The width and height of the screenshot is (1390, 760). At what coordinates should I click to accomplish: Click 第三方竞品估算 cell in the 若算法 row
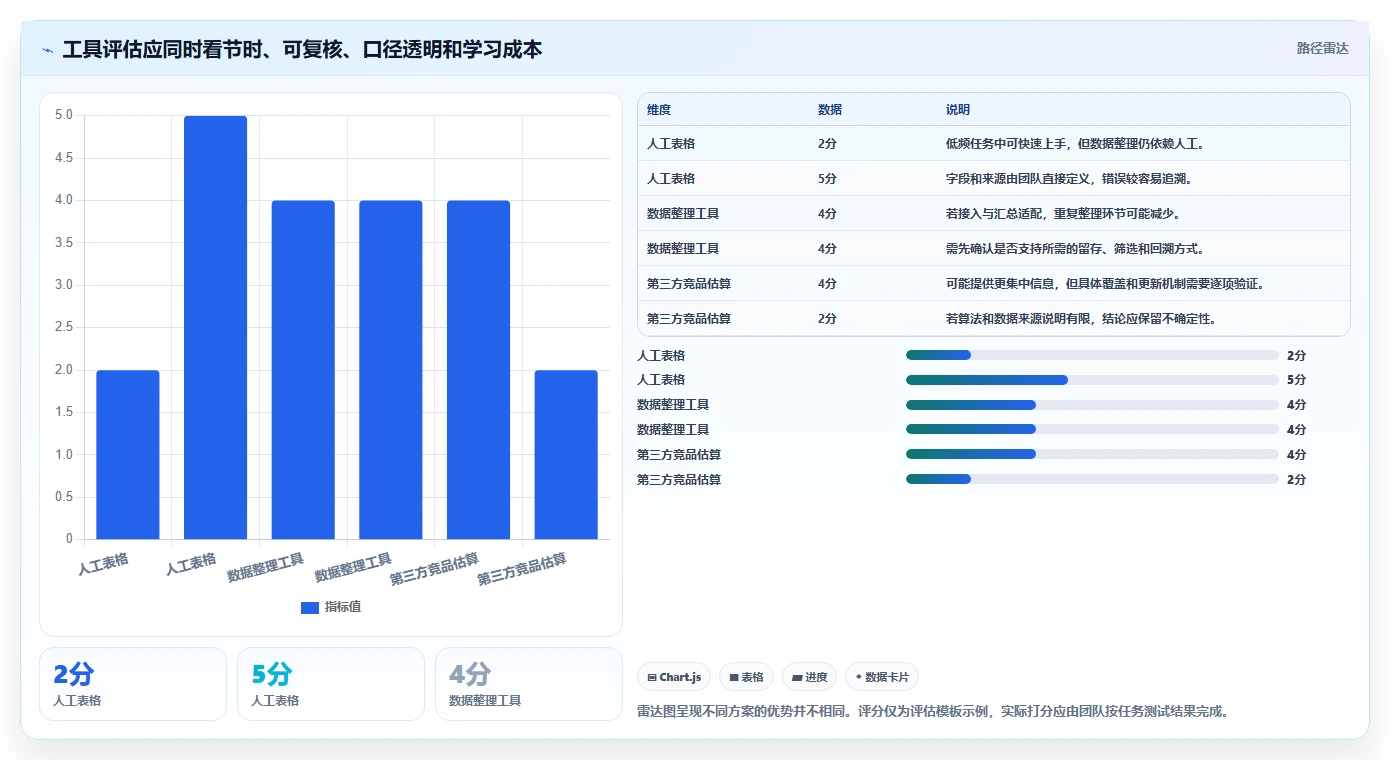click(x=689, y=319)
